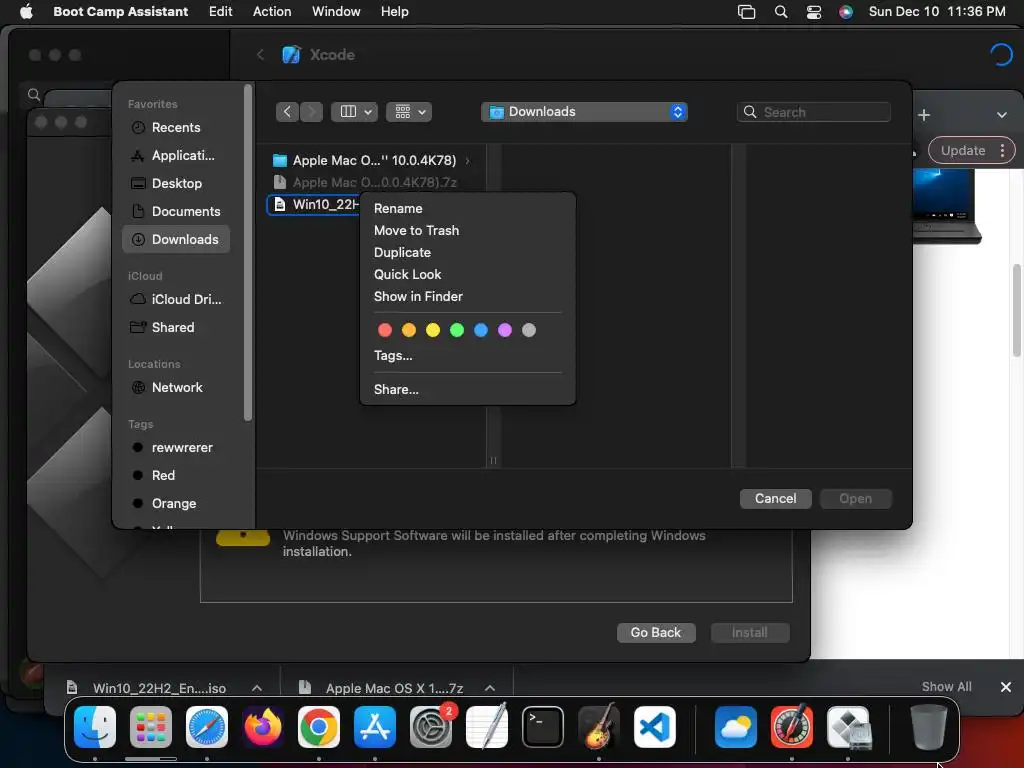Open Finder from the Dock
Viewport: 1024px width, 768px height.
tap(95, 726)
